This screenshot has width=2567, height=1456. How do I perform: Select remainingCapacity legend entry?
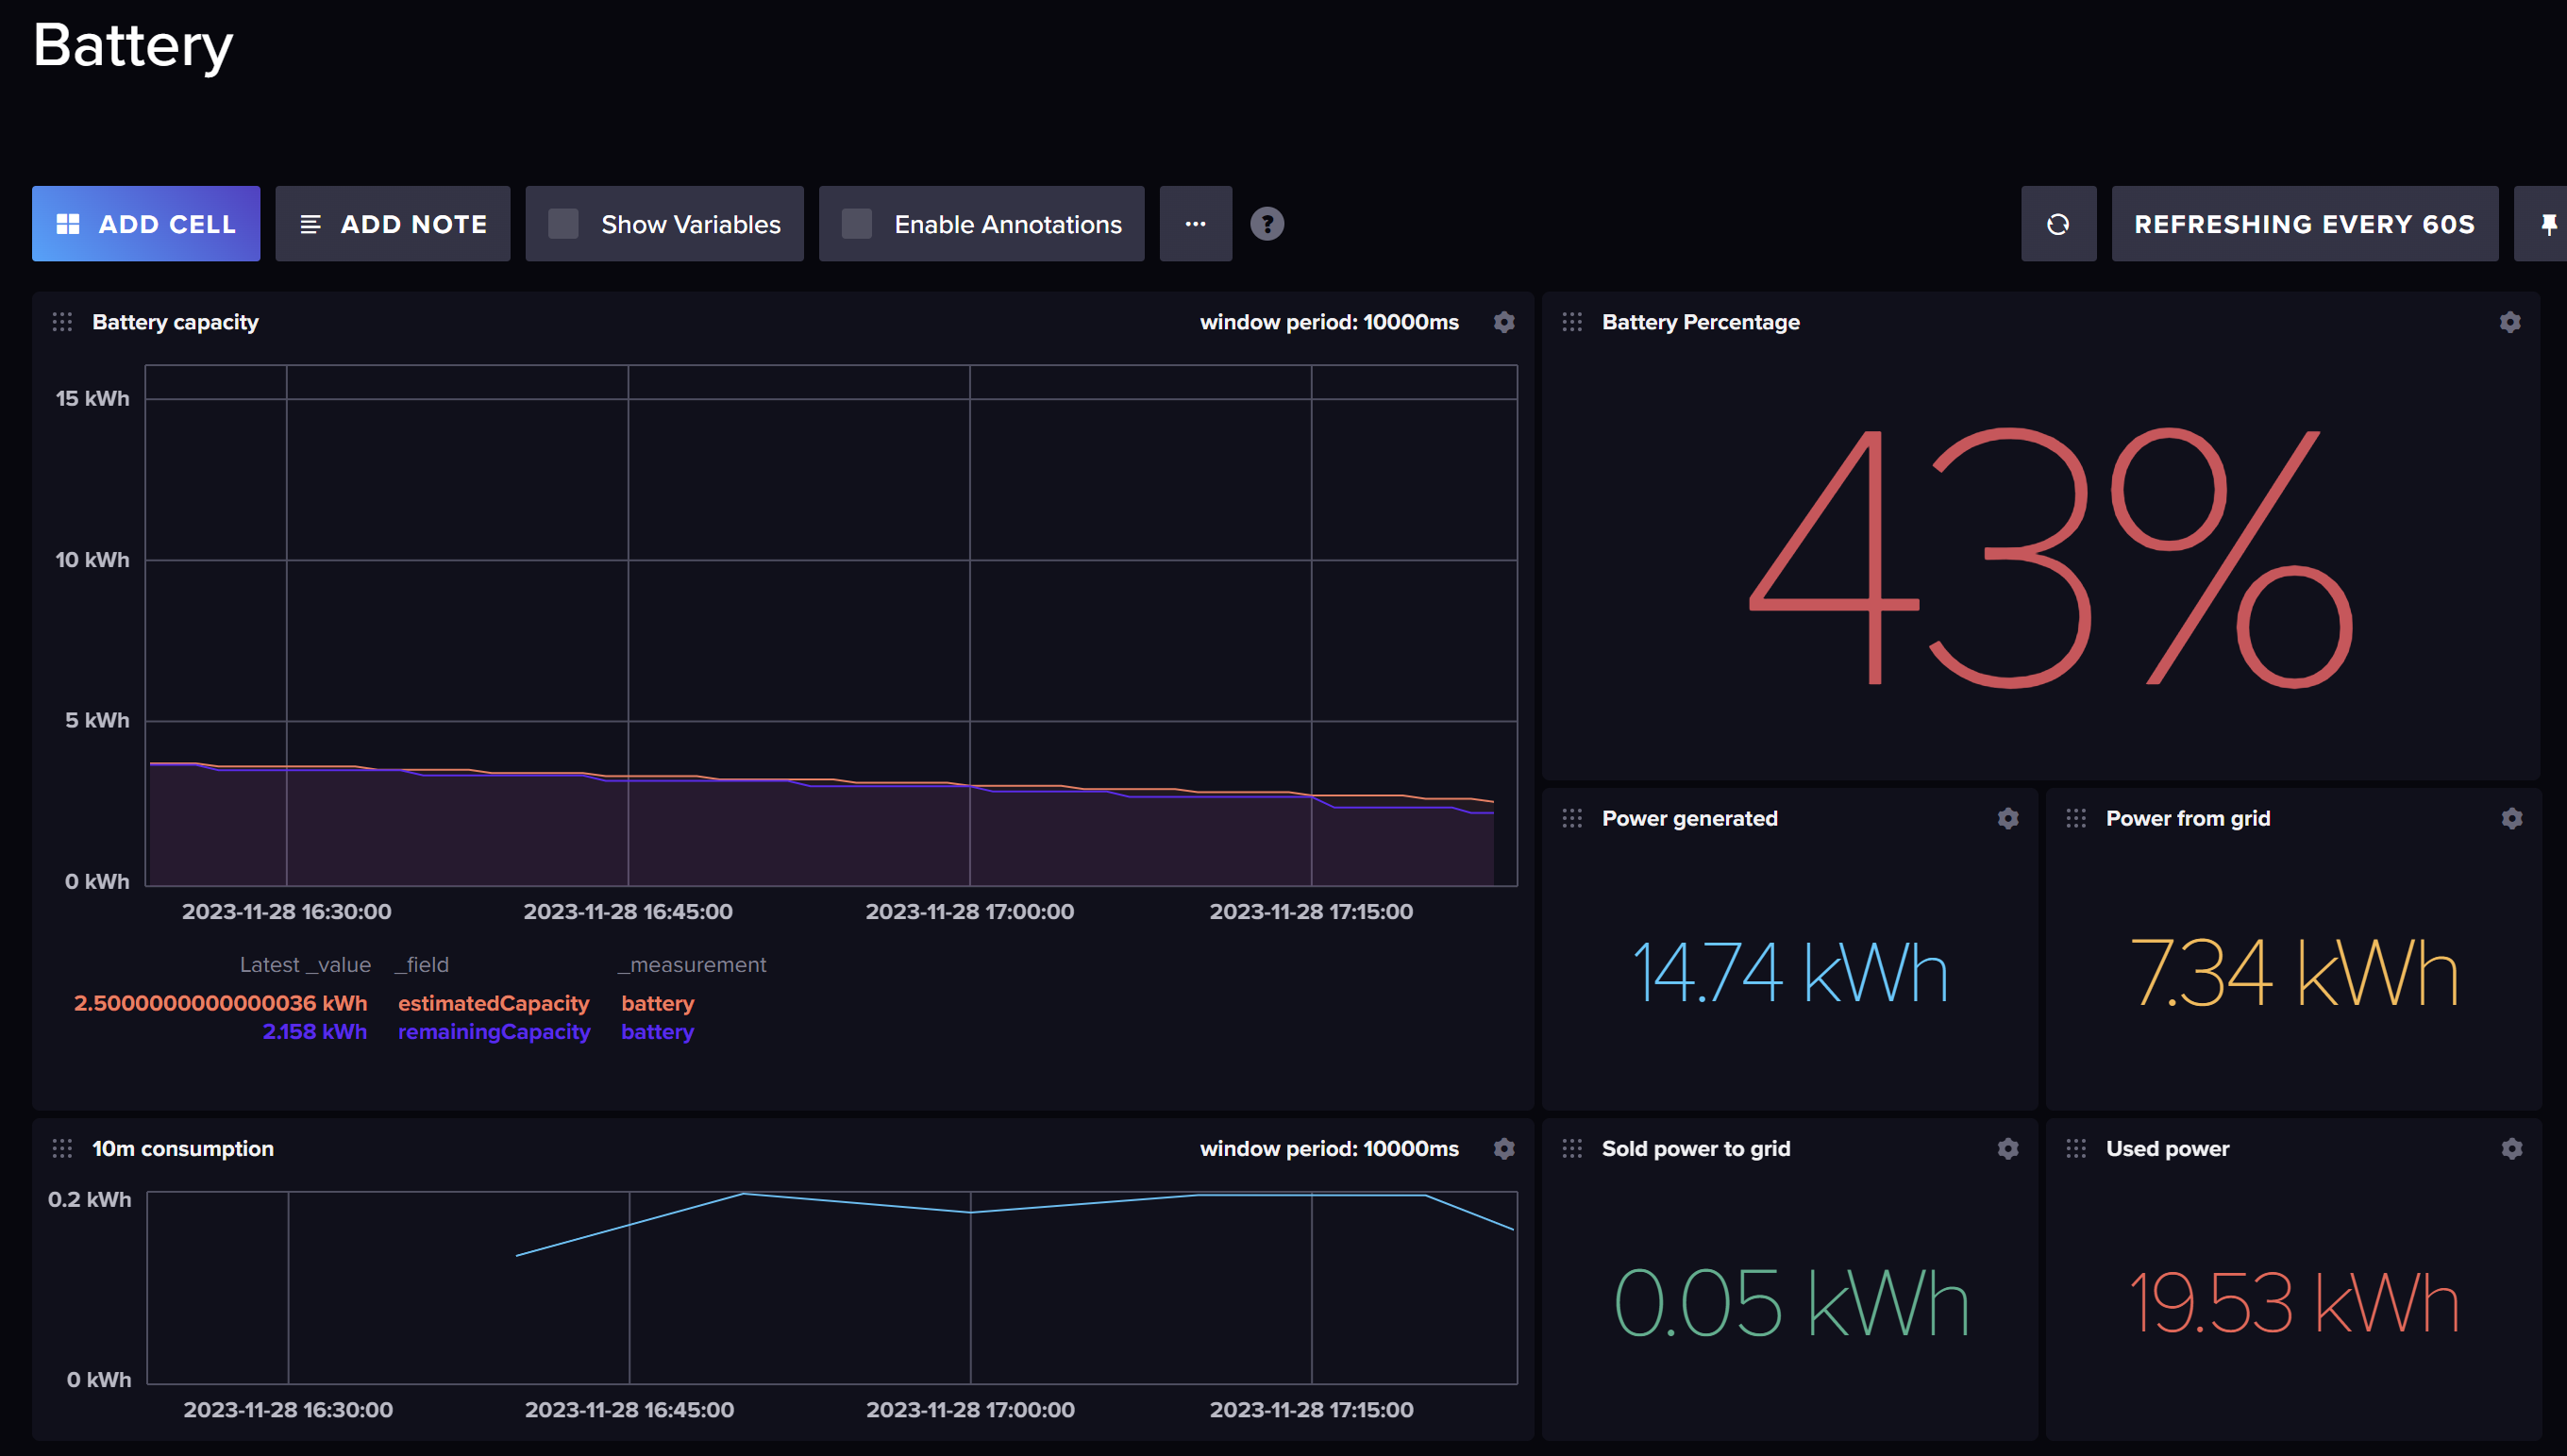(493, 1031)
